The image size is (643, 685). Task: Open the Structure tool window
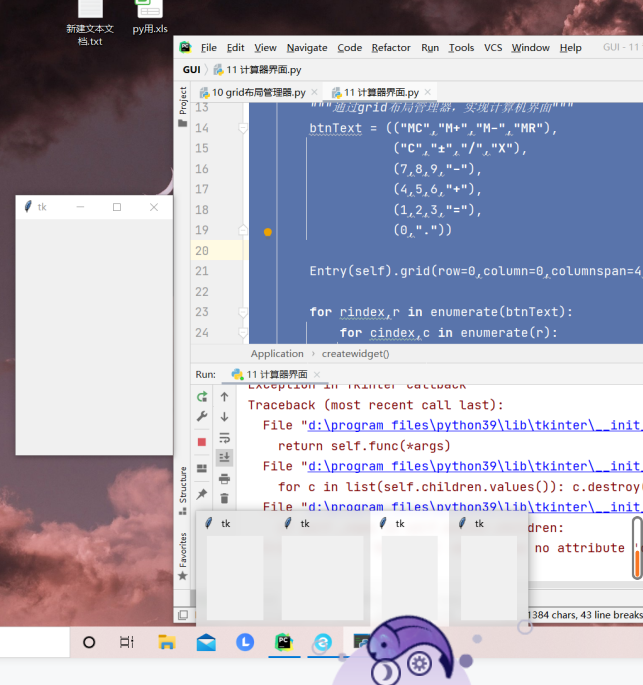pos(183,490)
